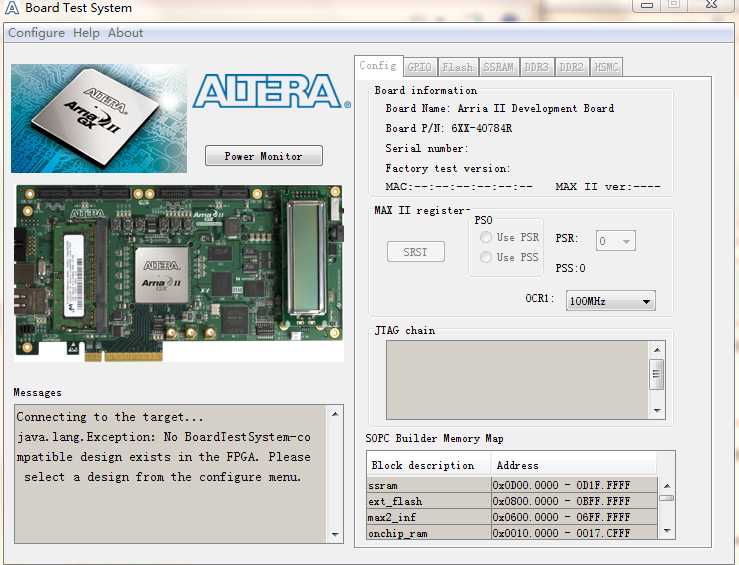Screen dimensions: 739x565
Task: Switch to the SSRAM tab
Action: [x=498, y=67]
